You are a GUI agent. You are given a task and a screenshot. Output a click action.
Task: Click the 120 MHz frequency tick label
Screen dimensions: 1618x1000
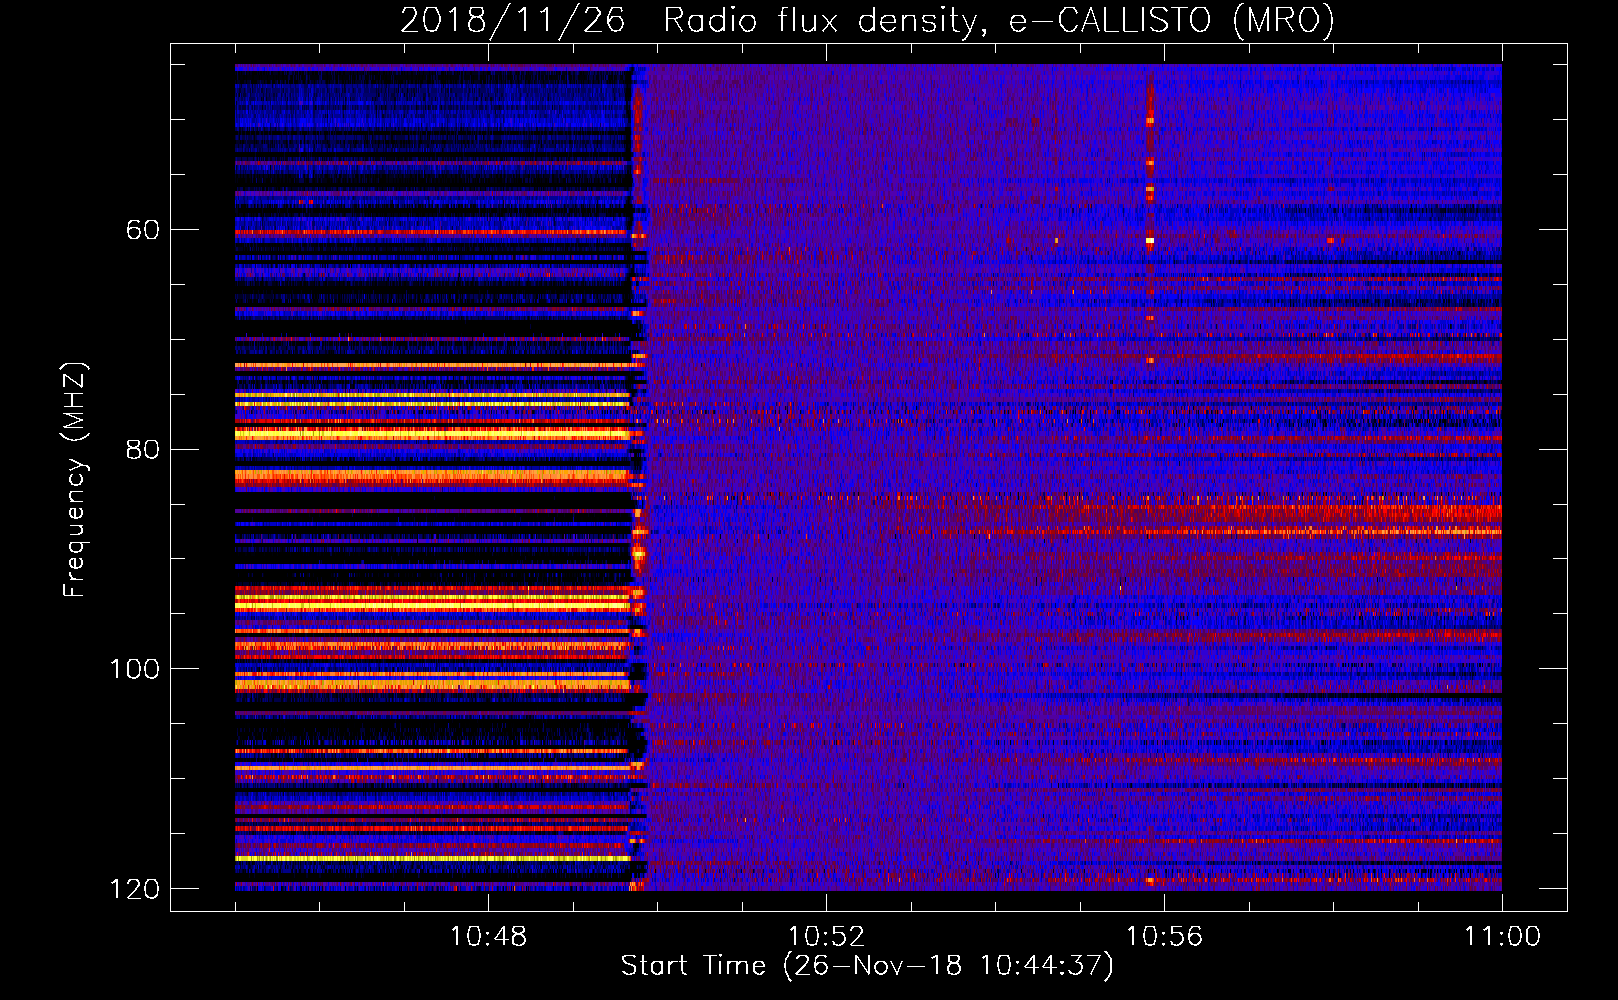[x=135, y=889]
